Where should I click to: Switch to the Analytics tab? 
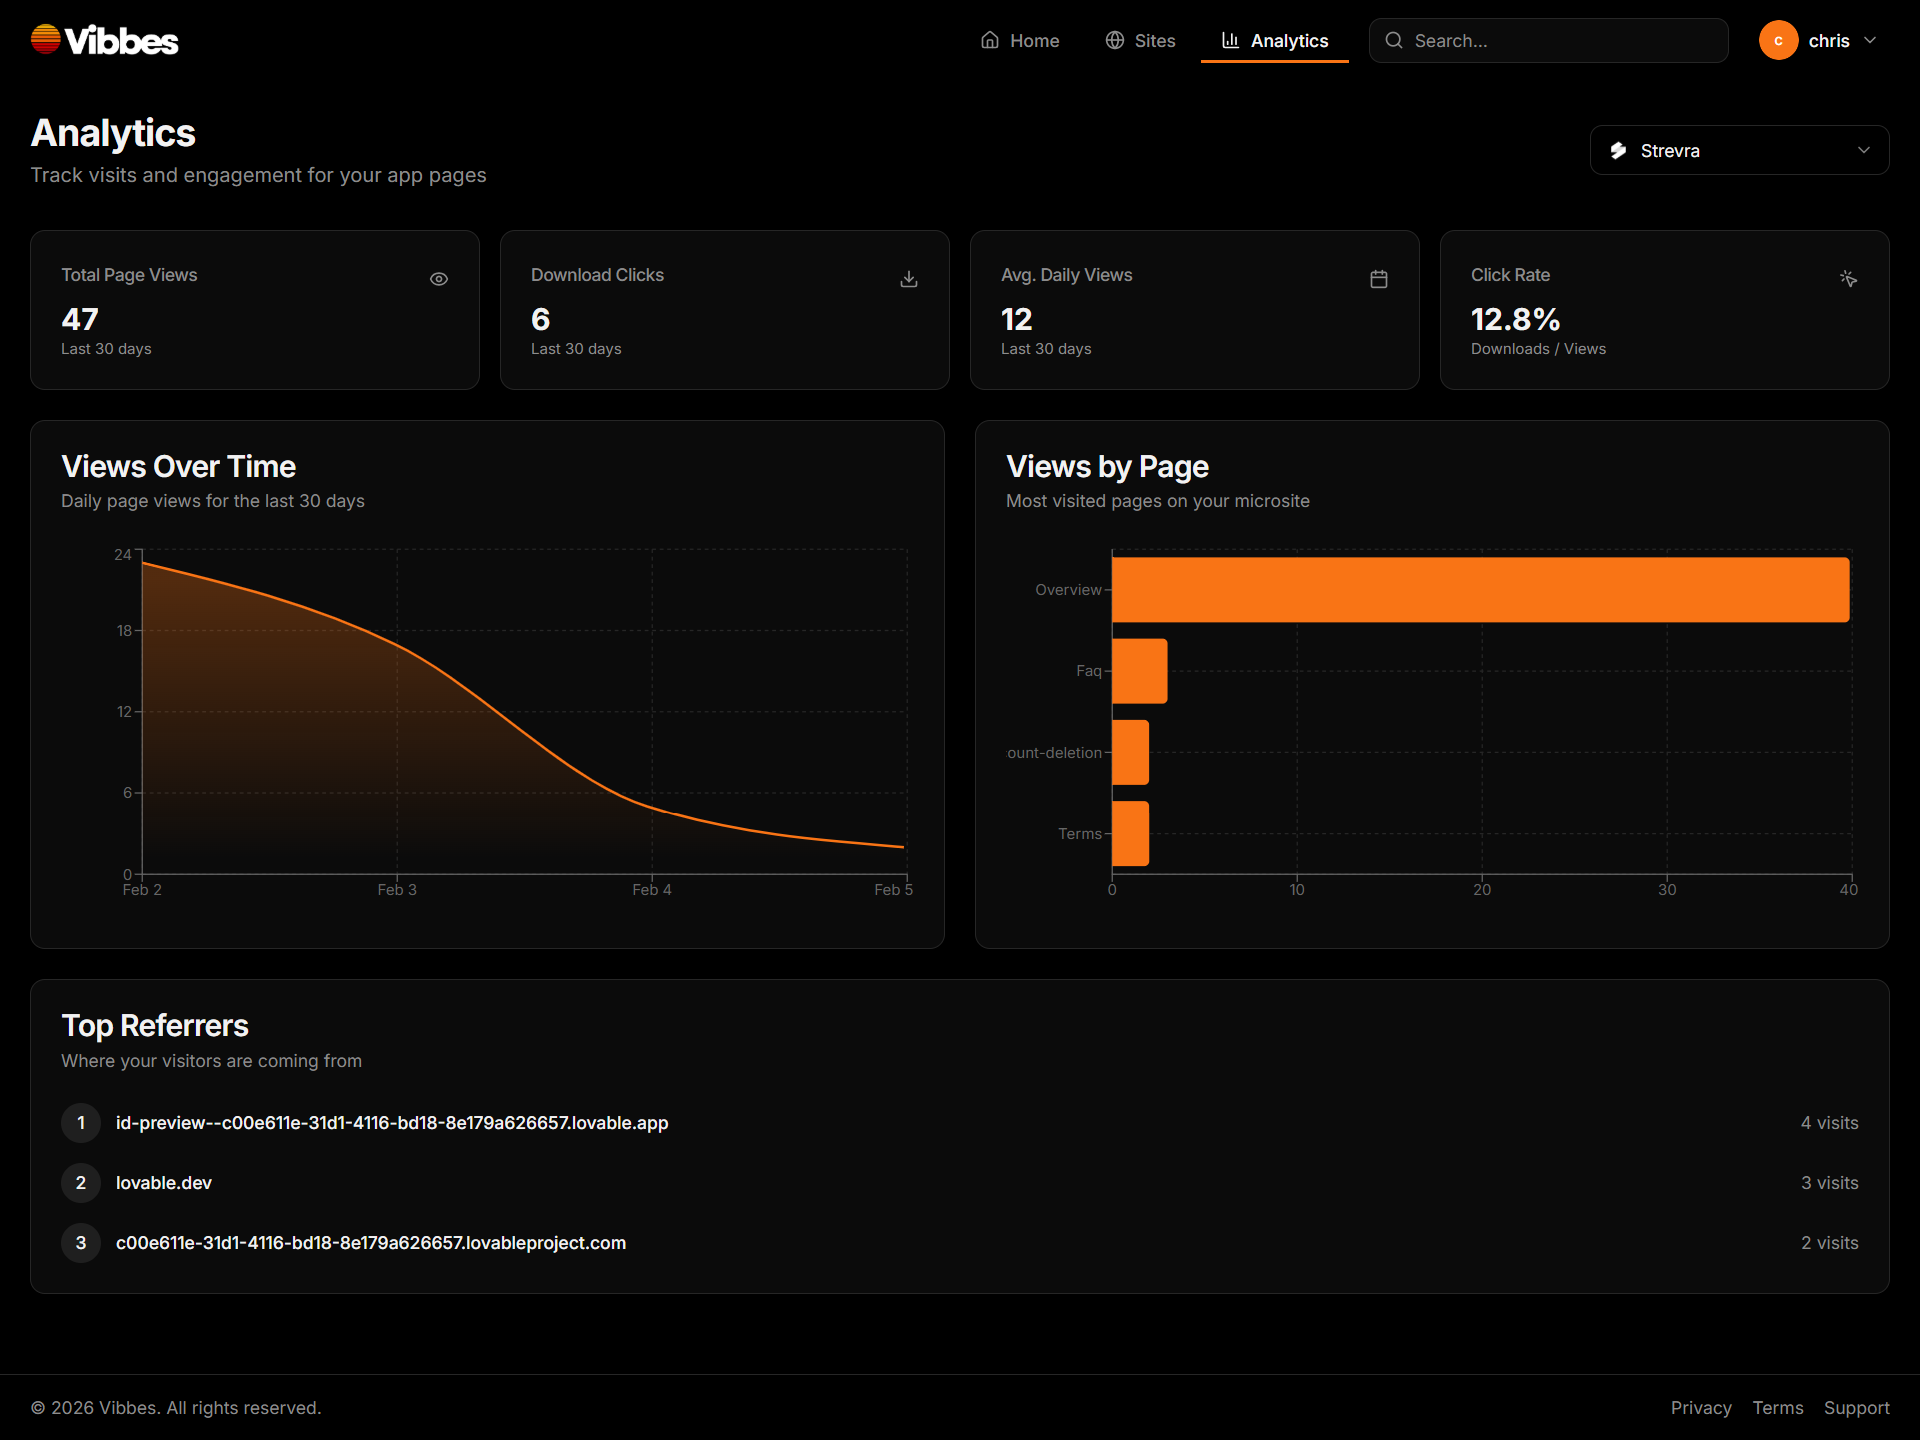click(1289, 40)
